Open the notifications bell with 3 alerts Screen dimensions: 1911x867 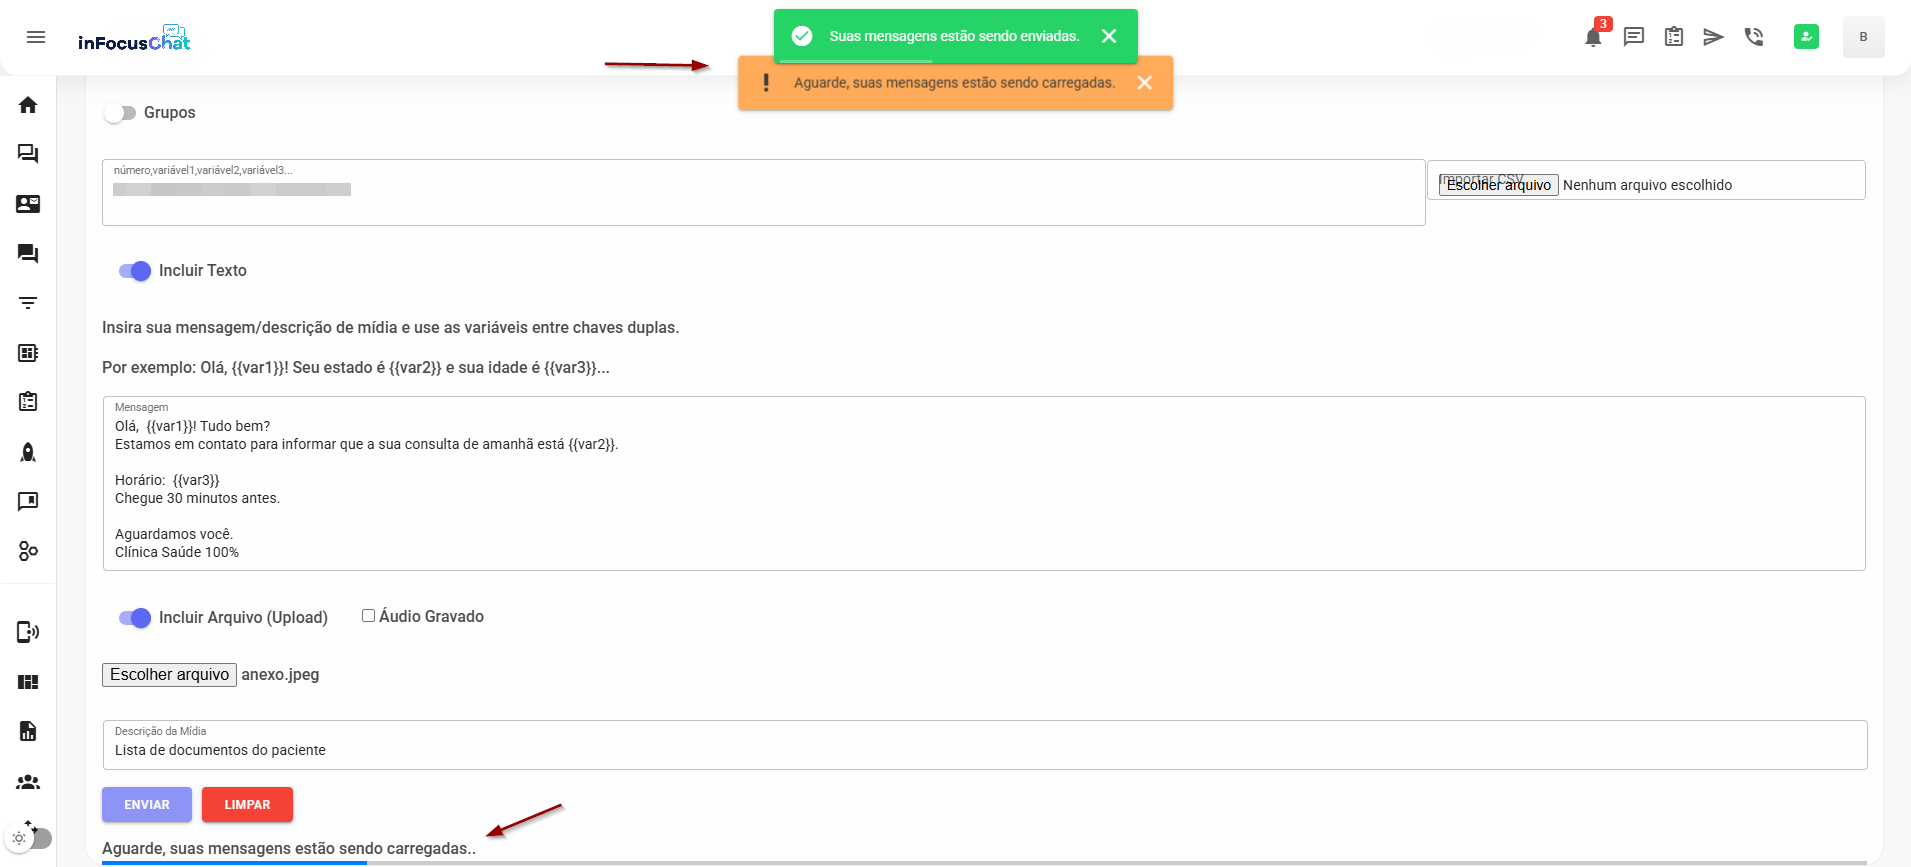point(1593,37)
